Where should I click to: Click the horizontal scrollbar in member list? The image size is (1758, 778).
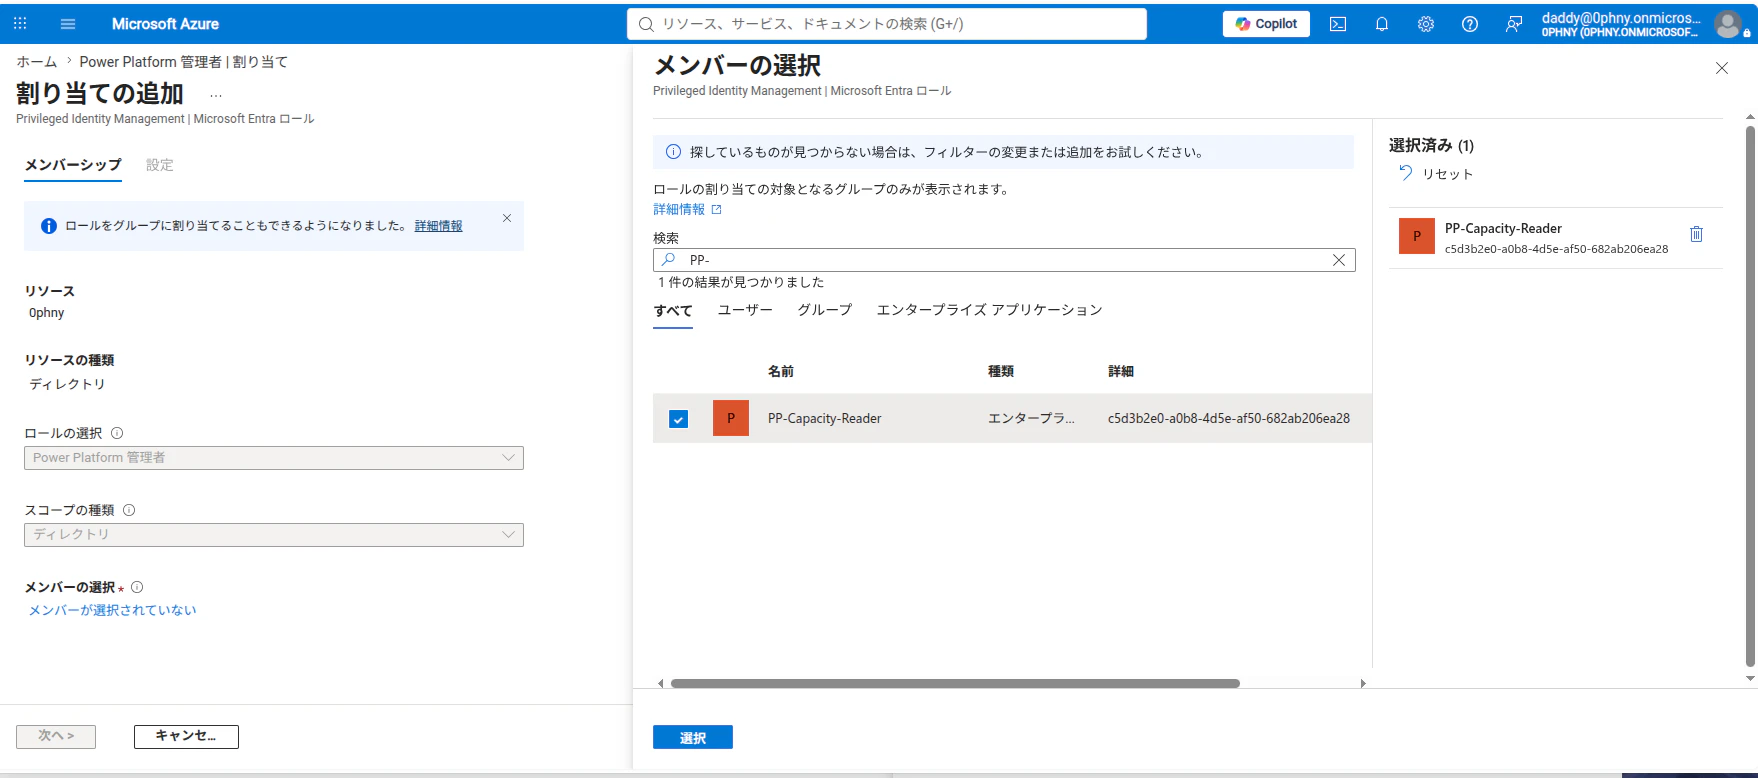(x=955, y=684)
